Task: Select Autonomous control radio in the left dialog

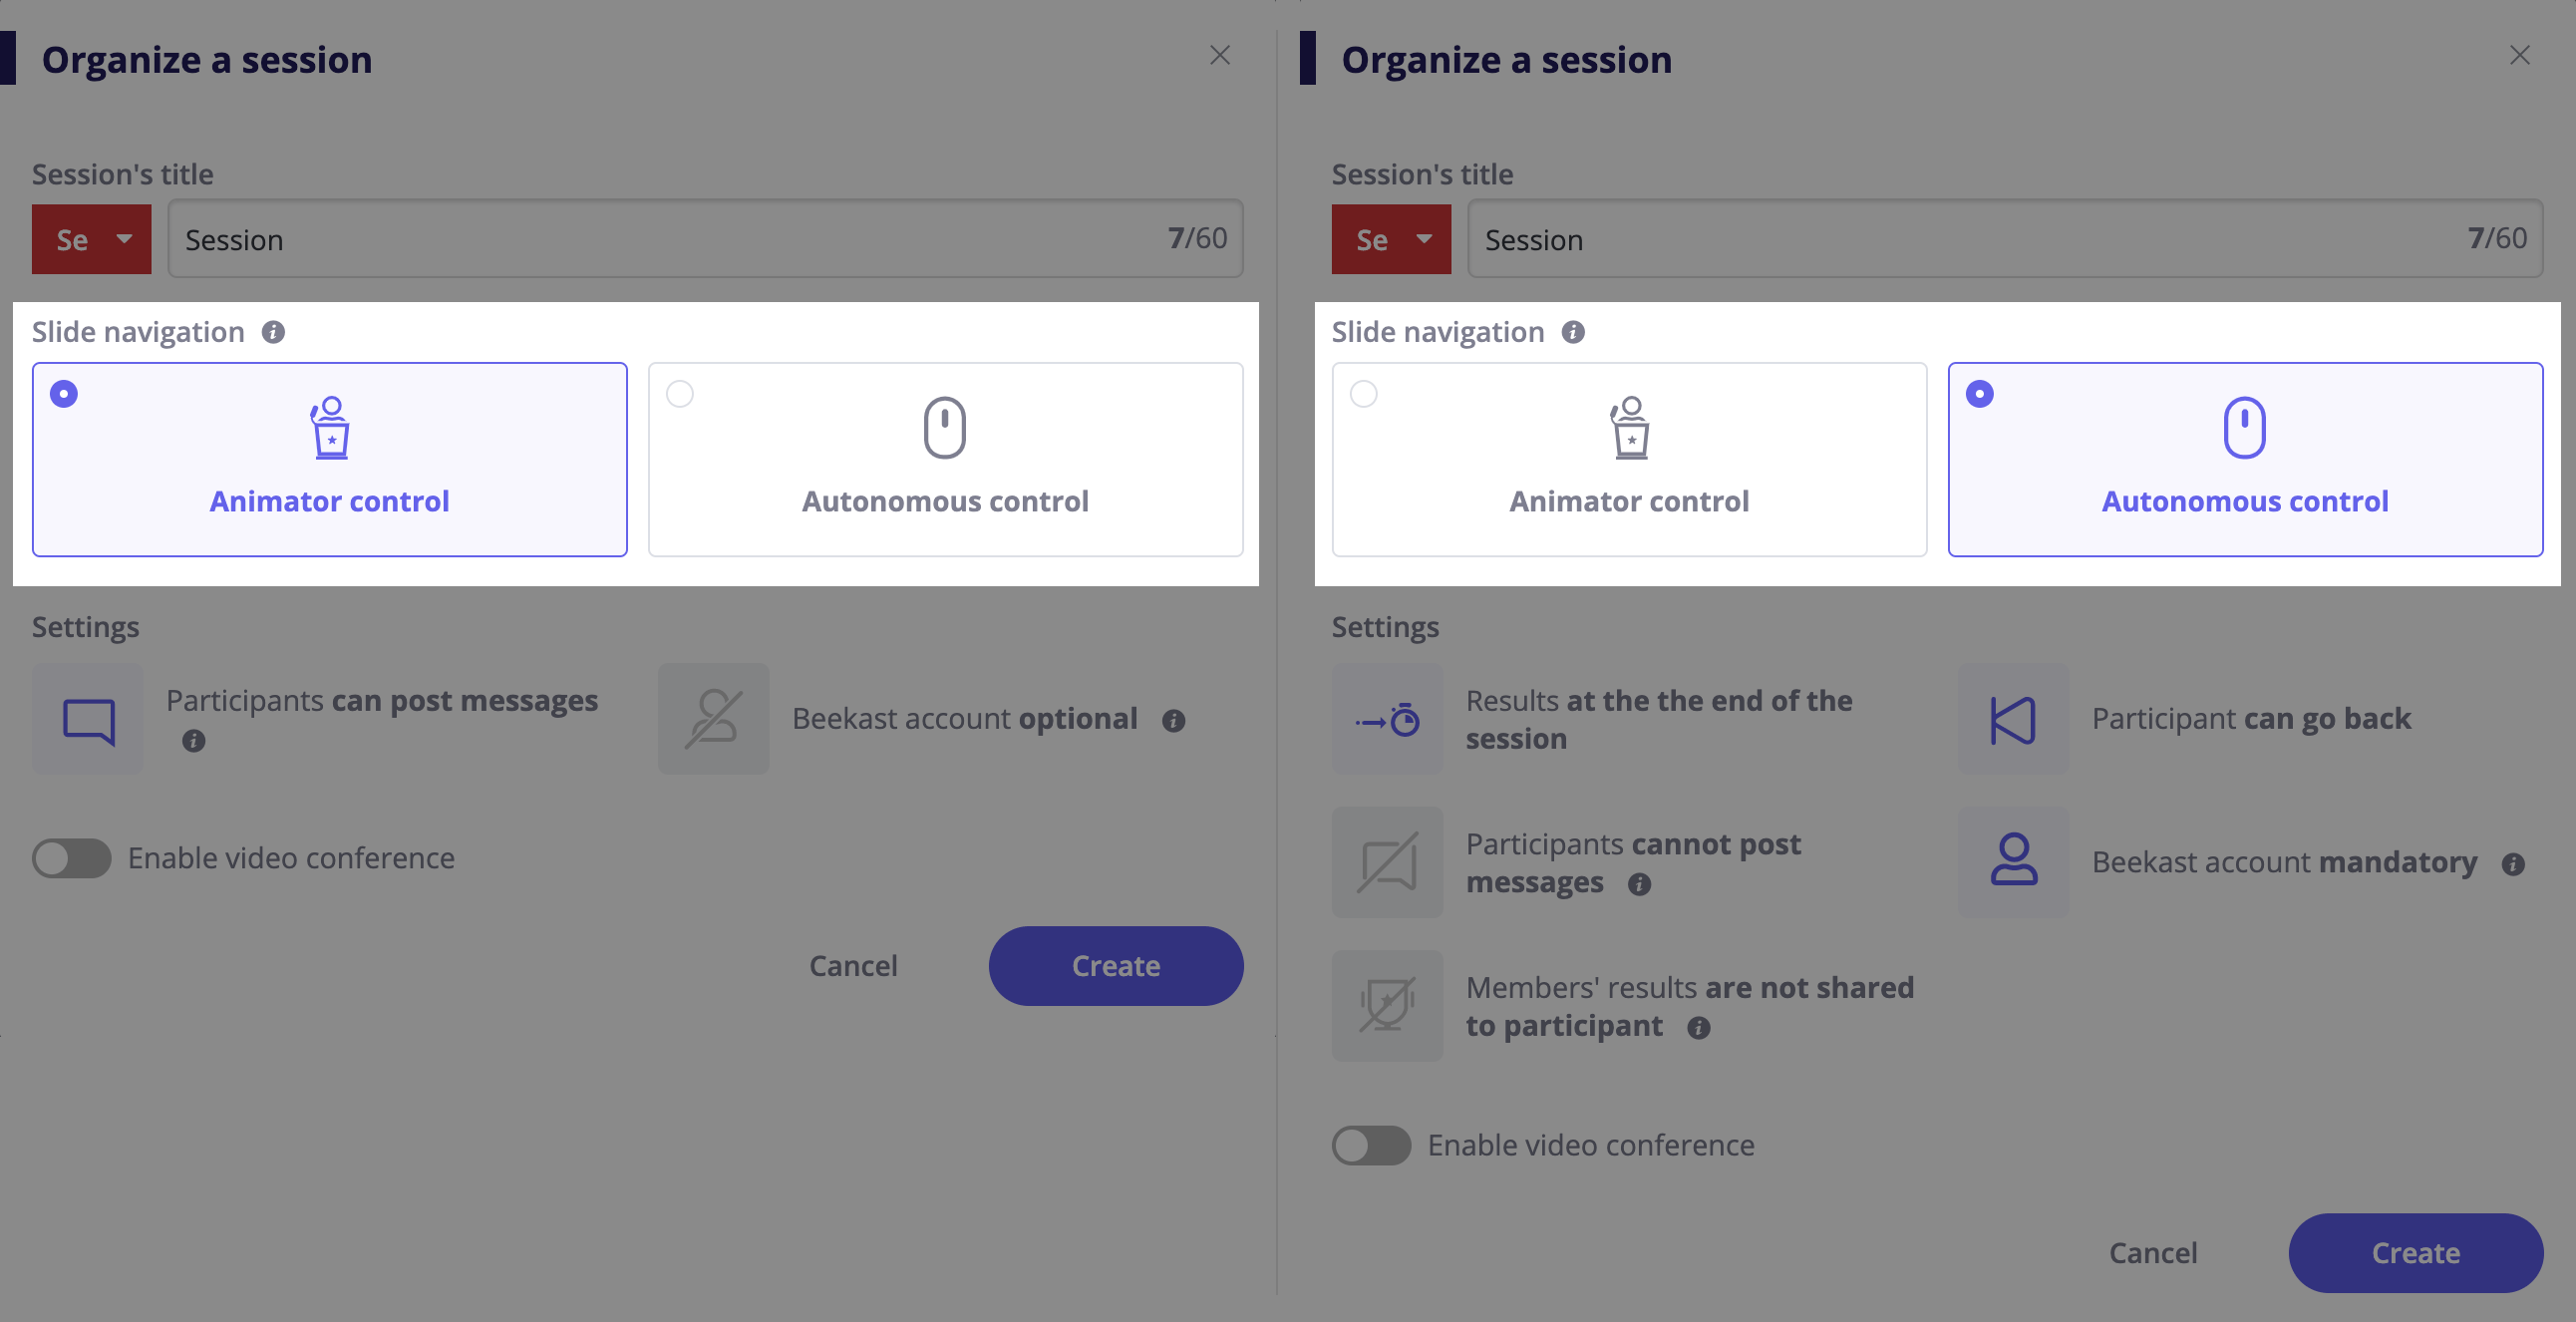Action: [x=680, y=394]
